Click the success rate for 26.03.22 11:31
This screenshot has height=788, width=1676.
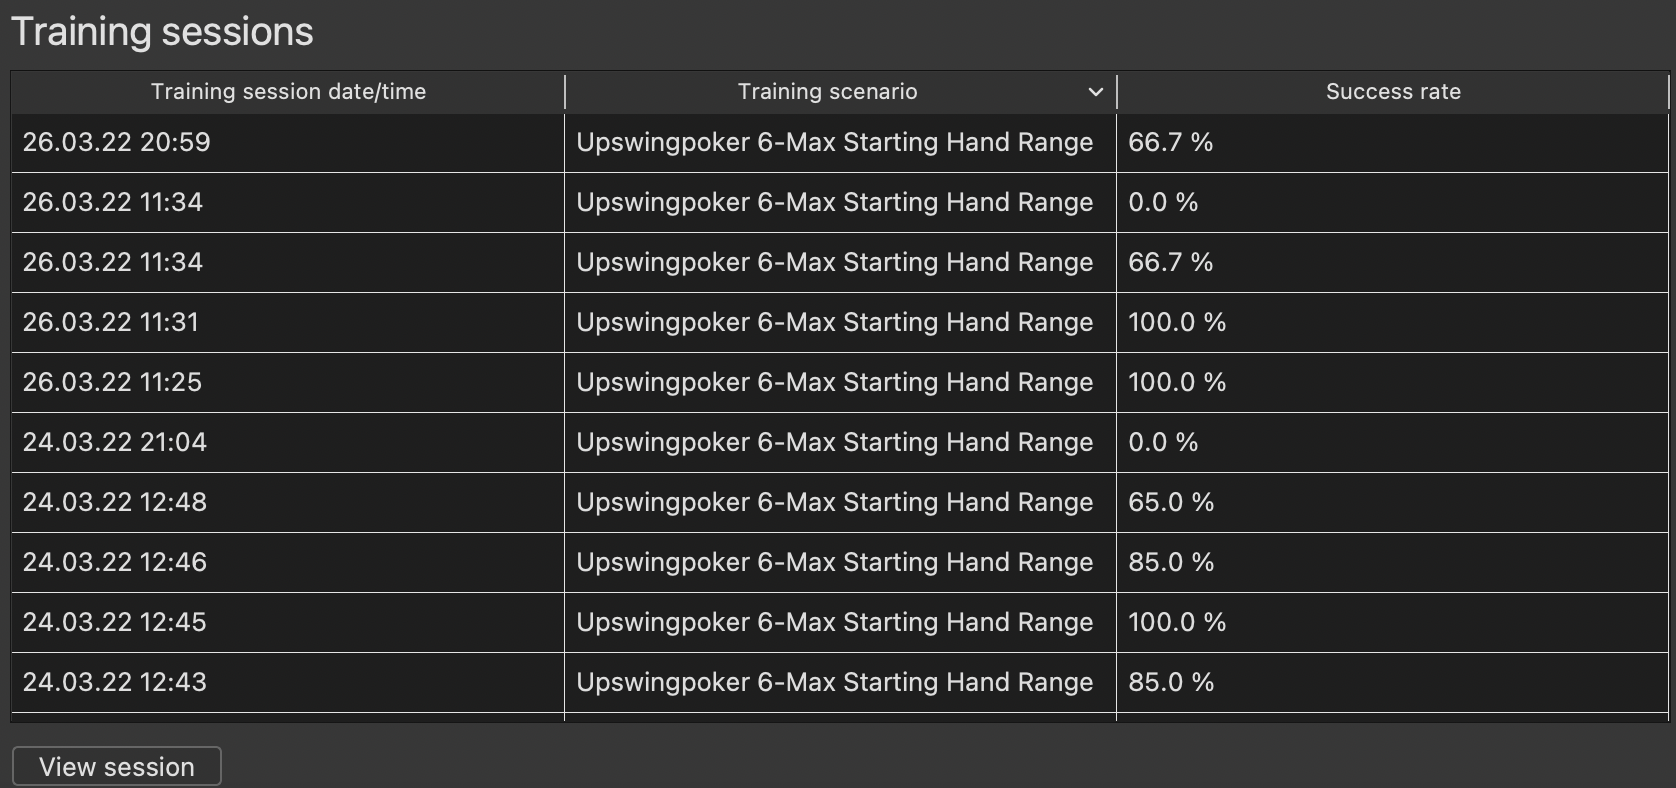1177,322
